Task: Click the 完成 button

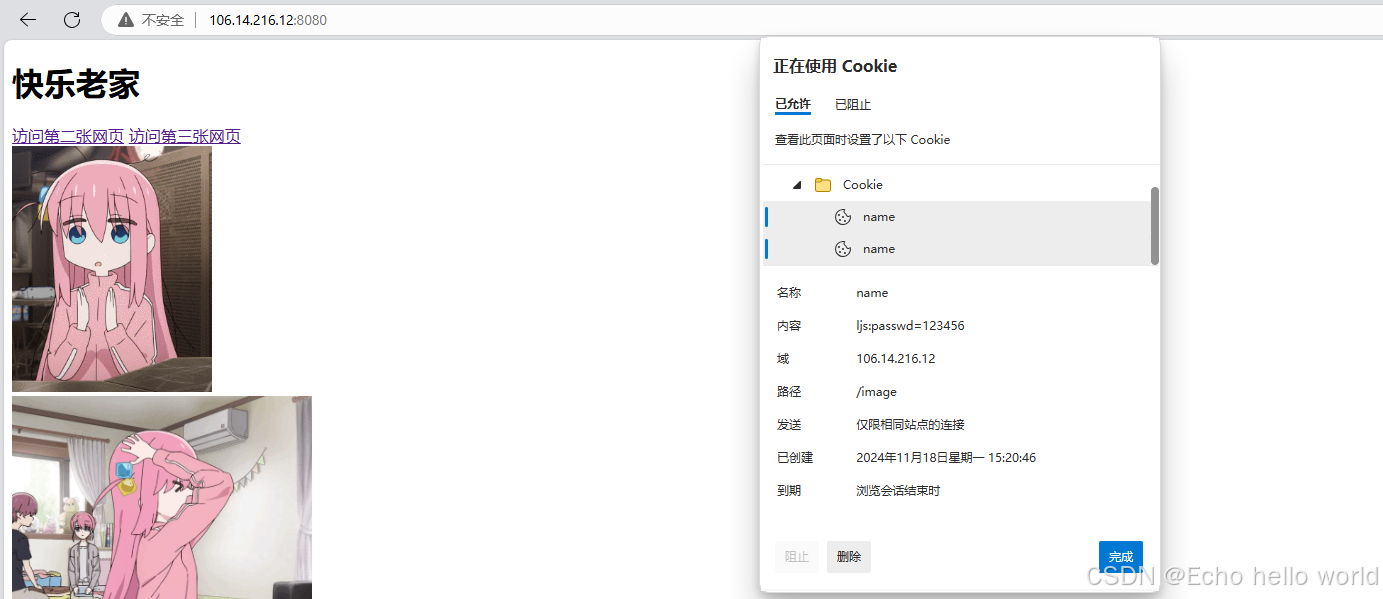Action: click(1121, 557)
